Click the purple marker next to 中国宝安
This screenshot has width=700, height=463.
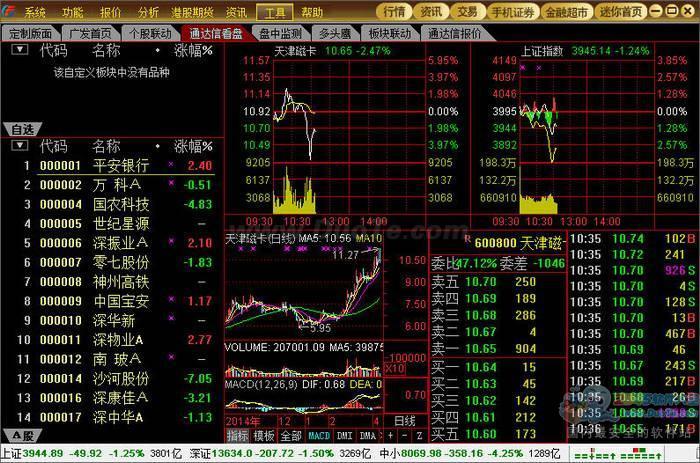pyautogui.click(x=171, y=300)
